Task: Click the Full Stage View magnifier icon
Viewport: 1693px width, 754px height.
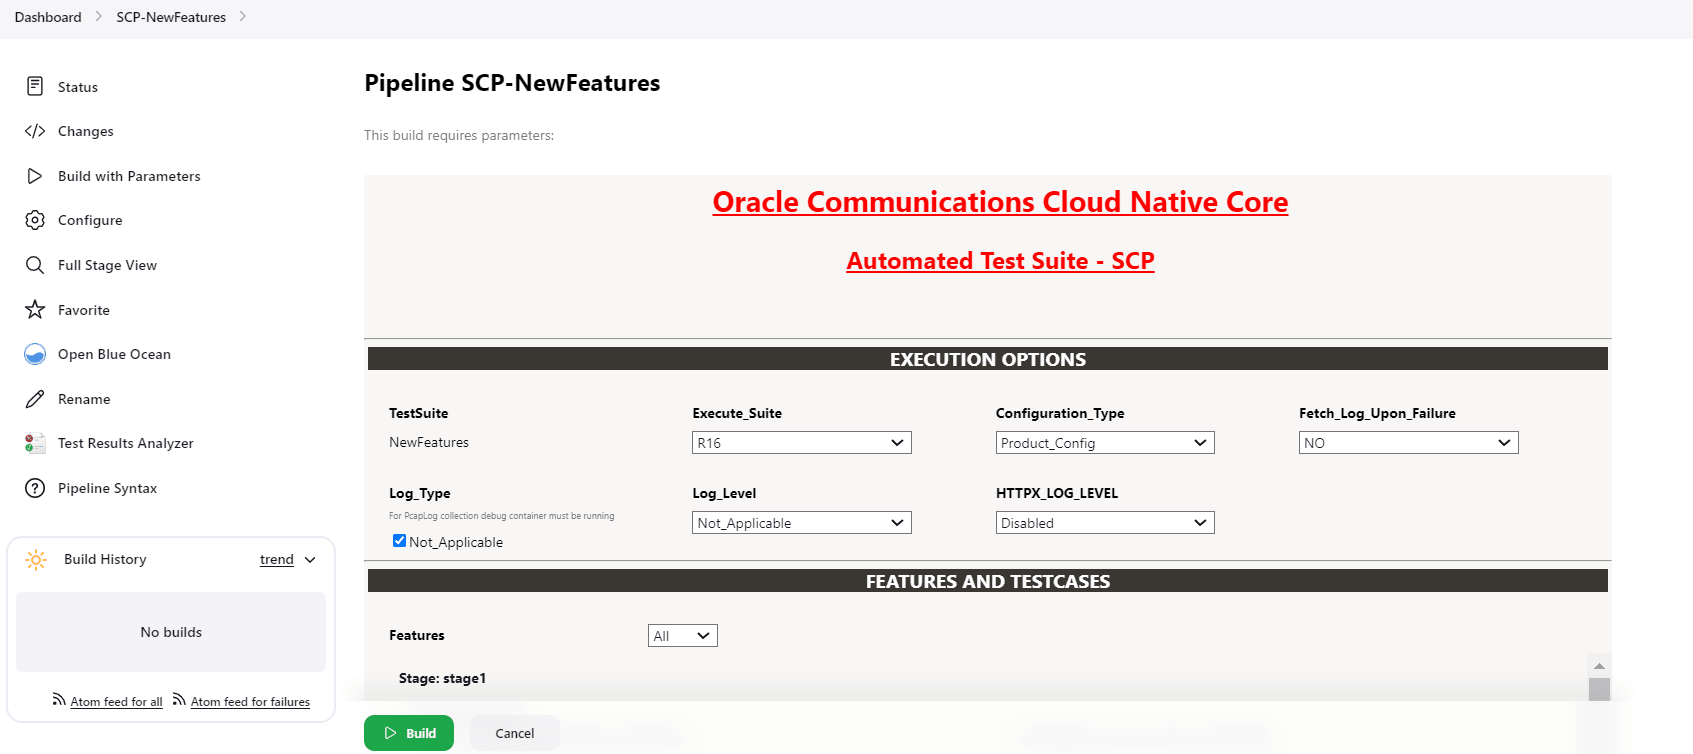Action: coord(35,265)
